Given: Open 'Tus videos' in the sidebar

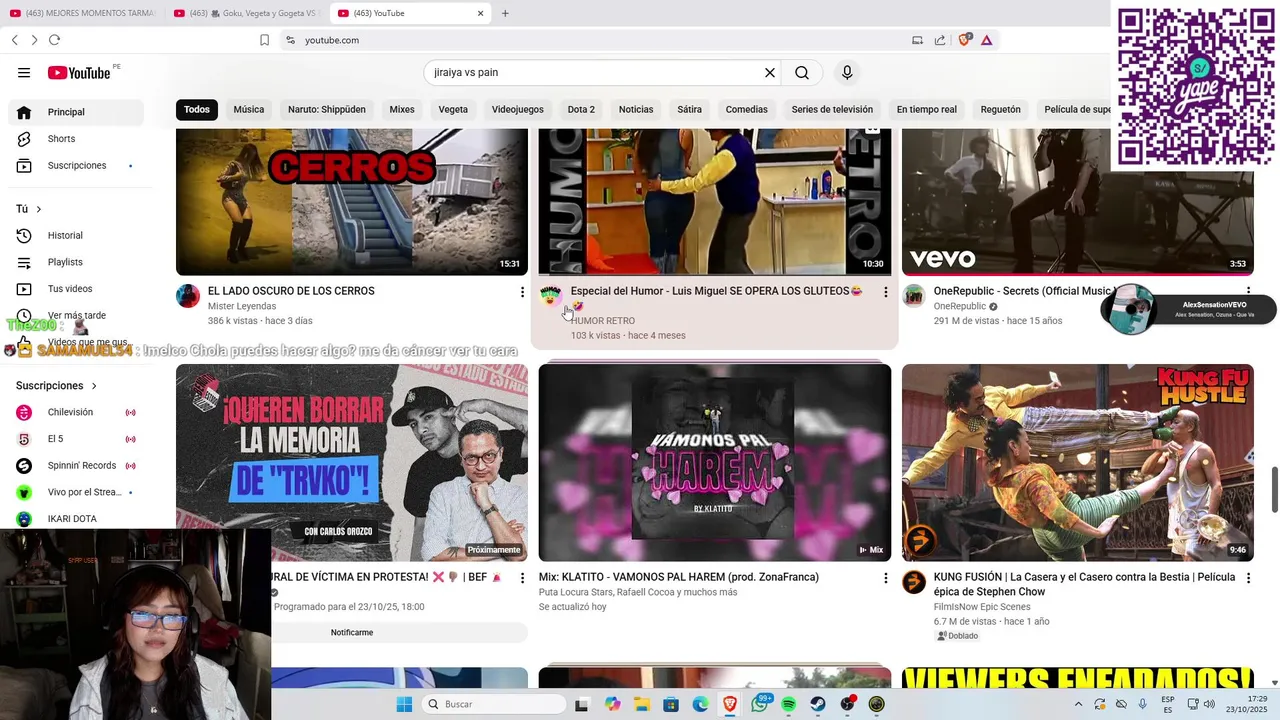Looking at the screenshot, I should [x=76, y=289].
